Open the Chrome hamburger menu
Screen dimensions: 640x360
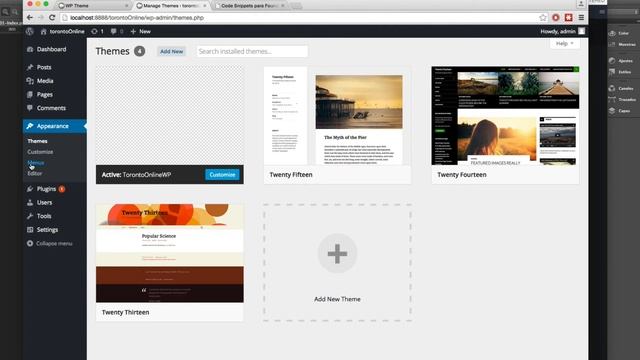[581, 18]
